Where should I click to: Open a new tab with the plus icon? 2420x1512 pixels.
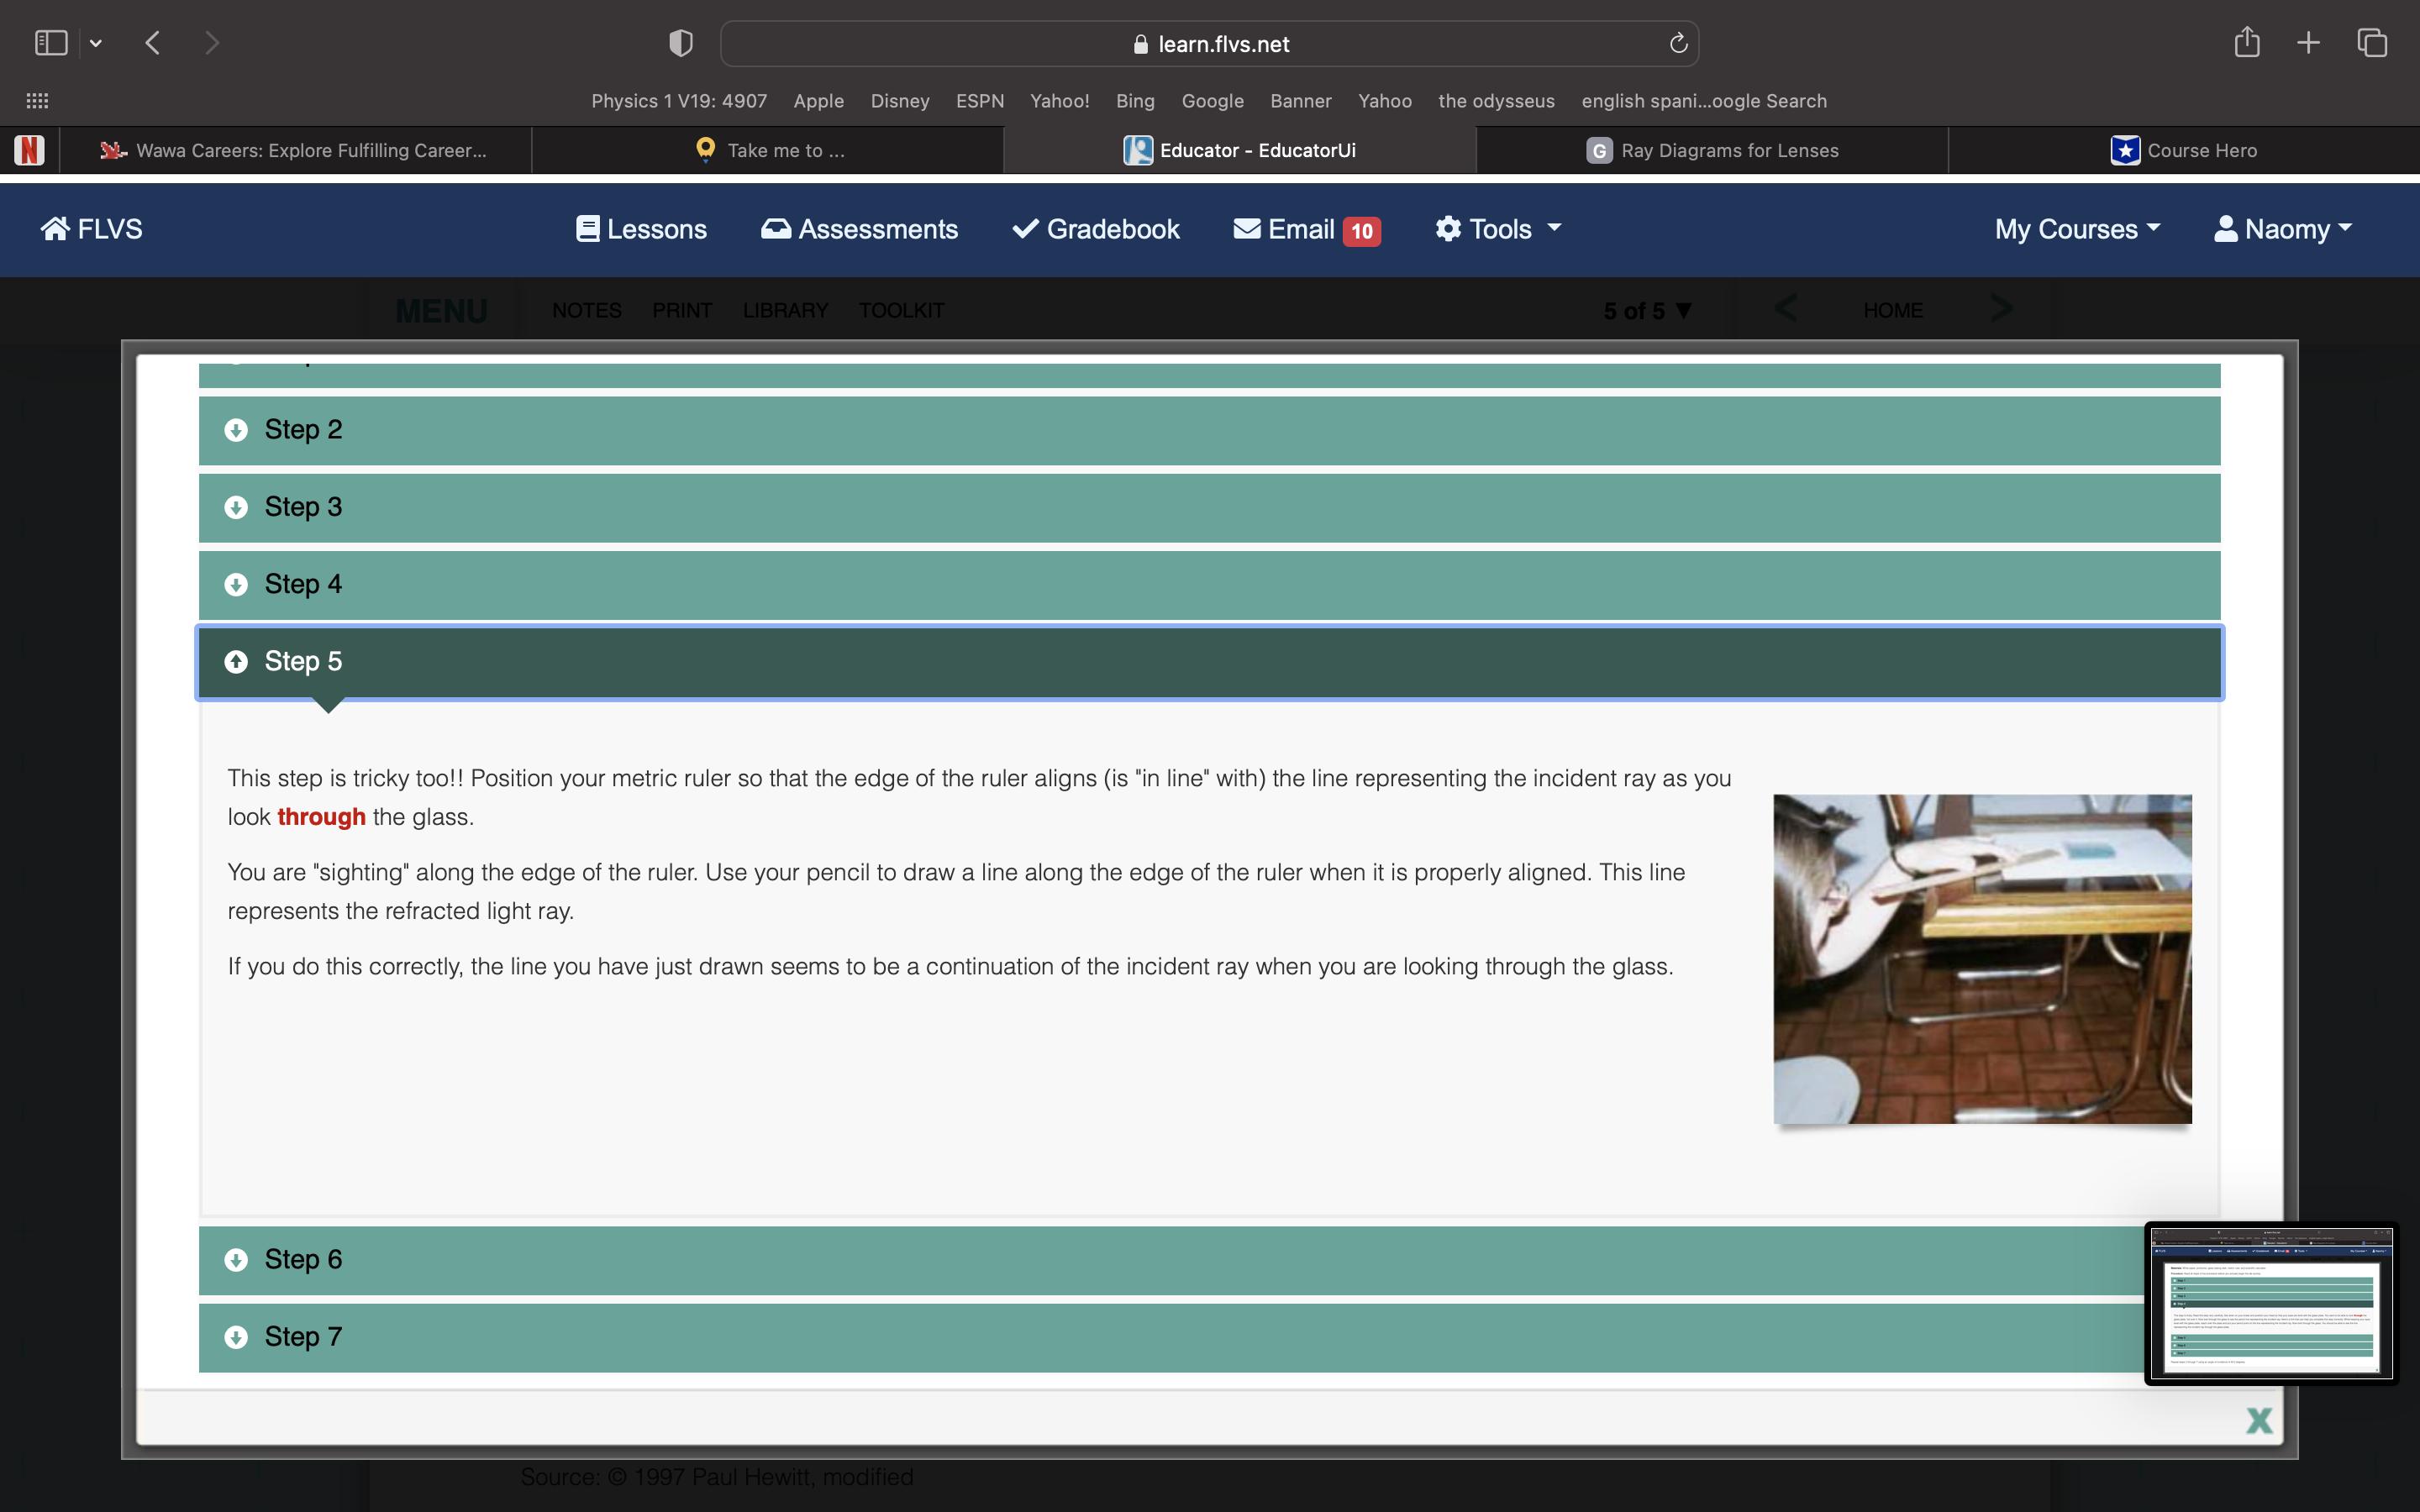(2308, 43)
